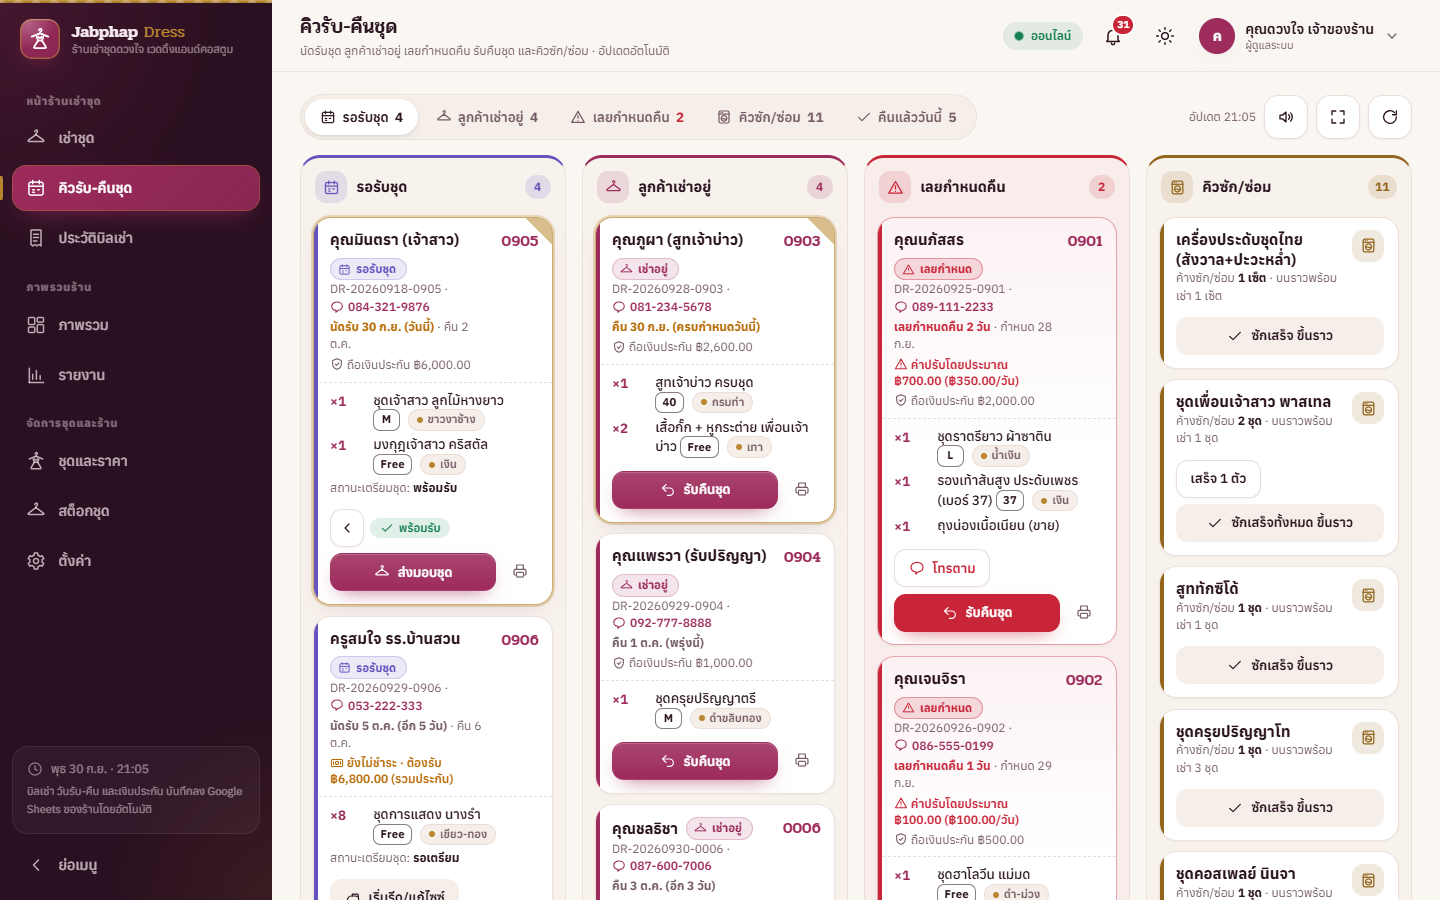Click ส่งมอบชุด button for คุณมินตรา
Screen dimensions: 1440x900
(413, 572)
